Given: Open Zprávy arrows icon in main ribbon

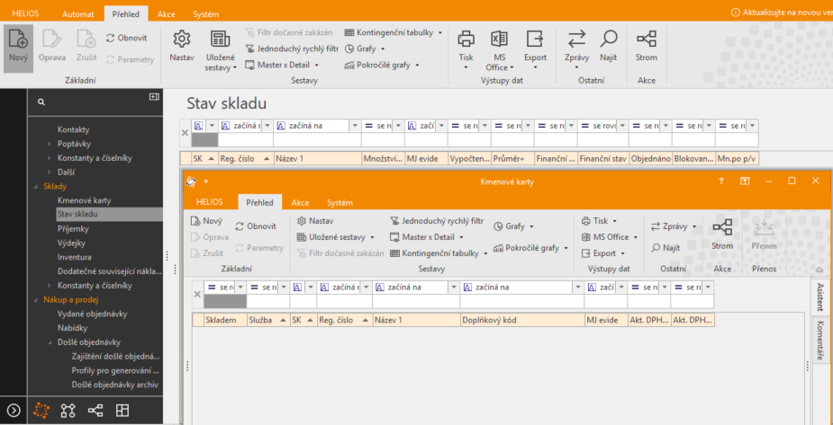Looking at the screenshot, I should [x=576, y=39].
